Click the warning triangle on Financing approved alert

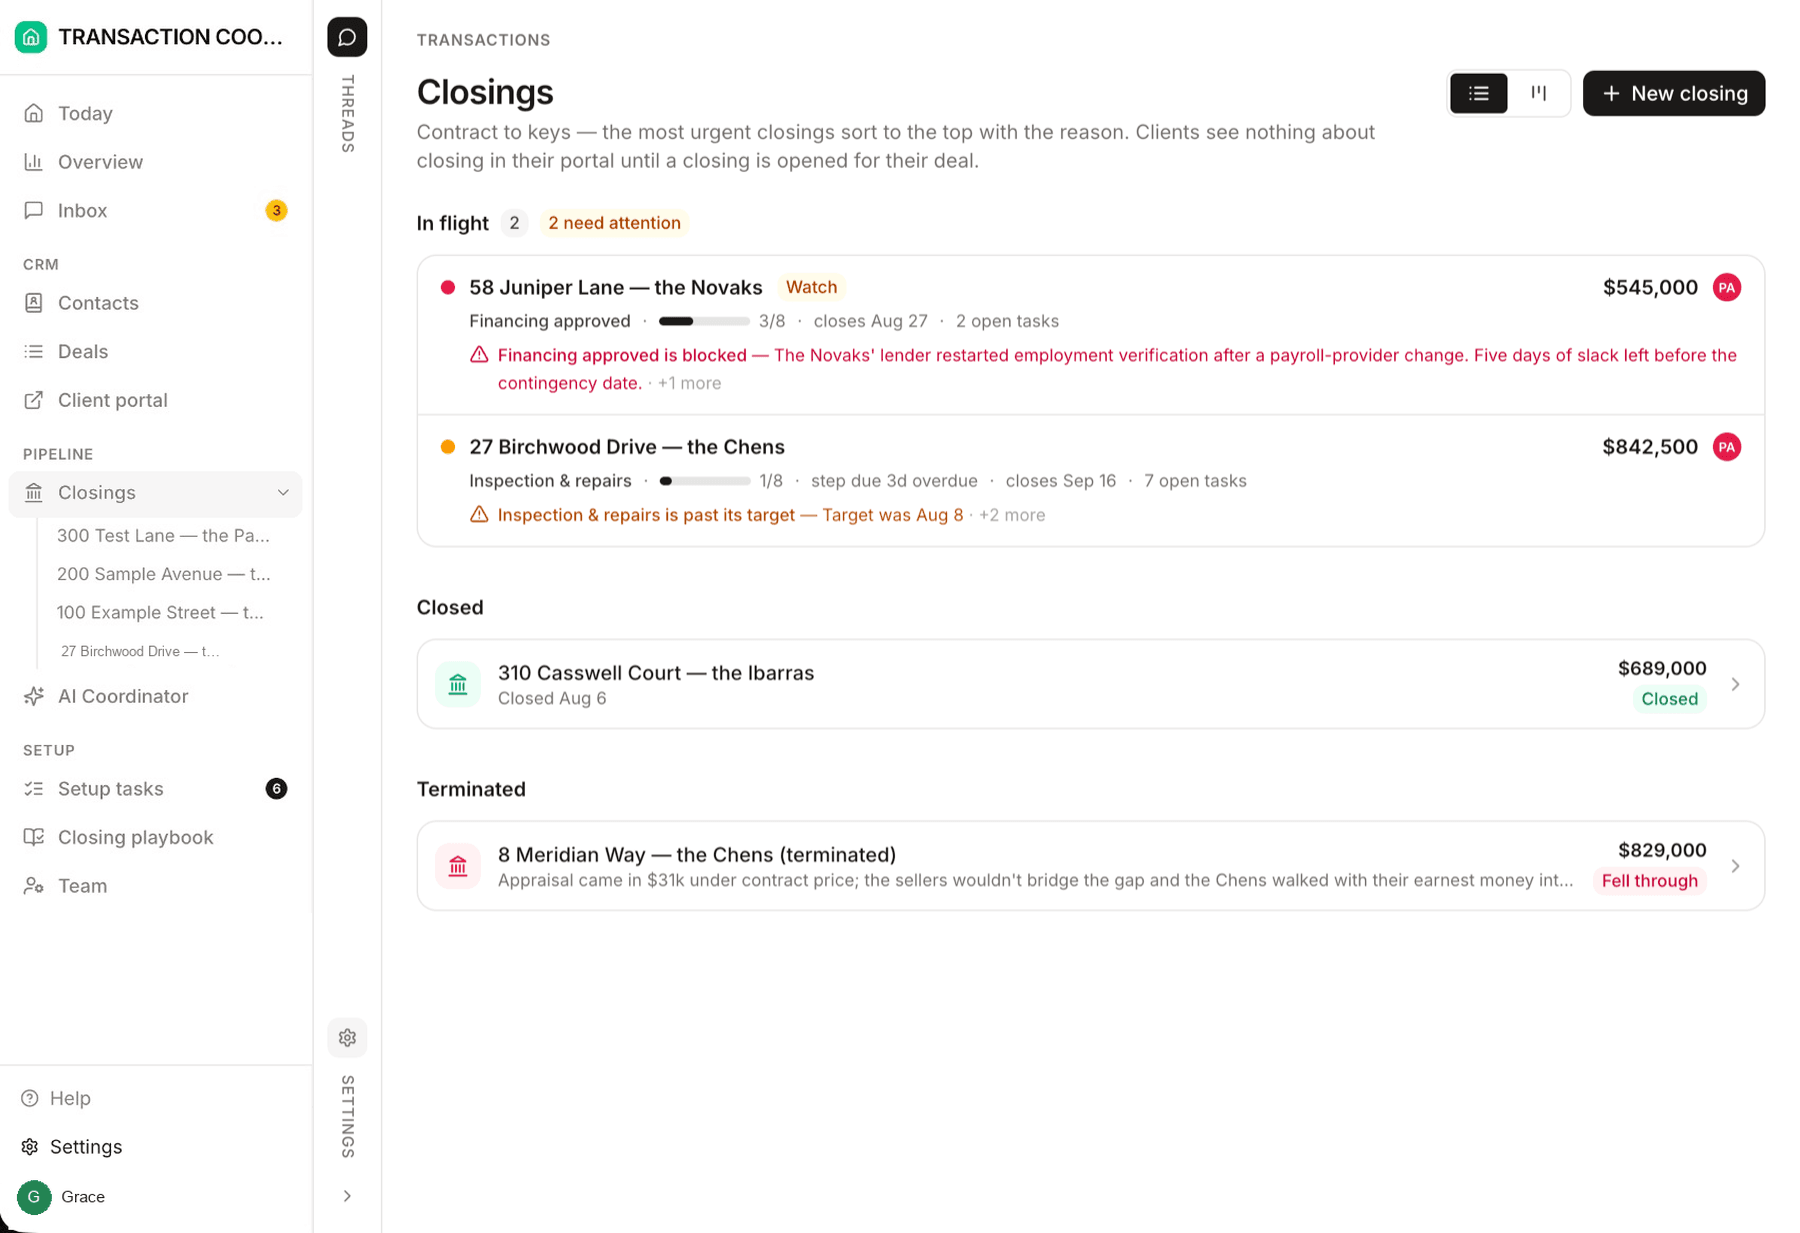click(479, 355)
